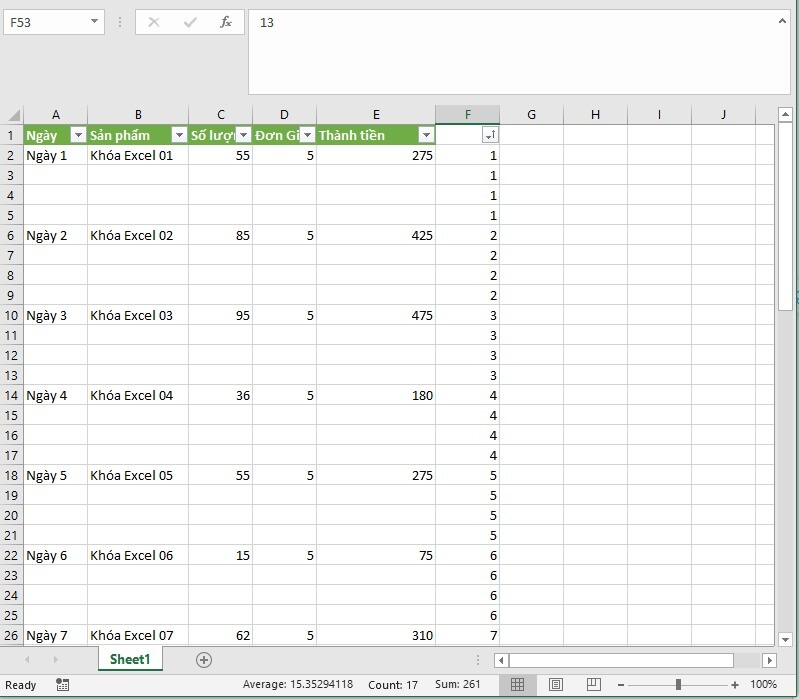This screenshot has height=699, width=799.
Task: Select column B header
Action: [138, 115]
